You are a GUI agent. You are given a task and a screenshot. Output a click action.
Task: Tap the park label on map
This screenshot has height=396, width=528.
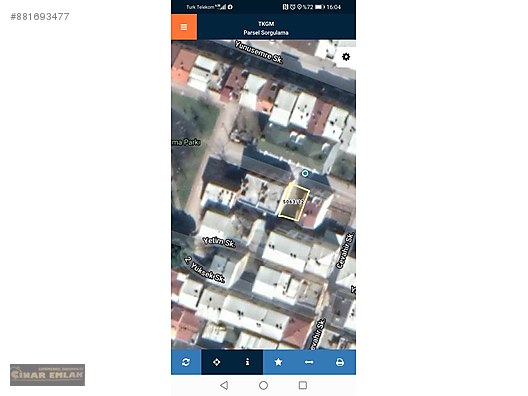(186, 142)
